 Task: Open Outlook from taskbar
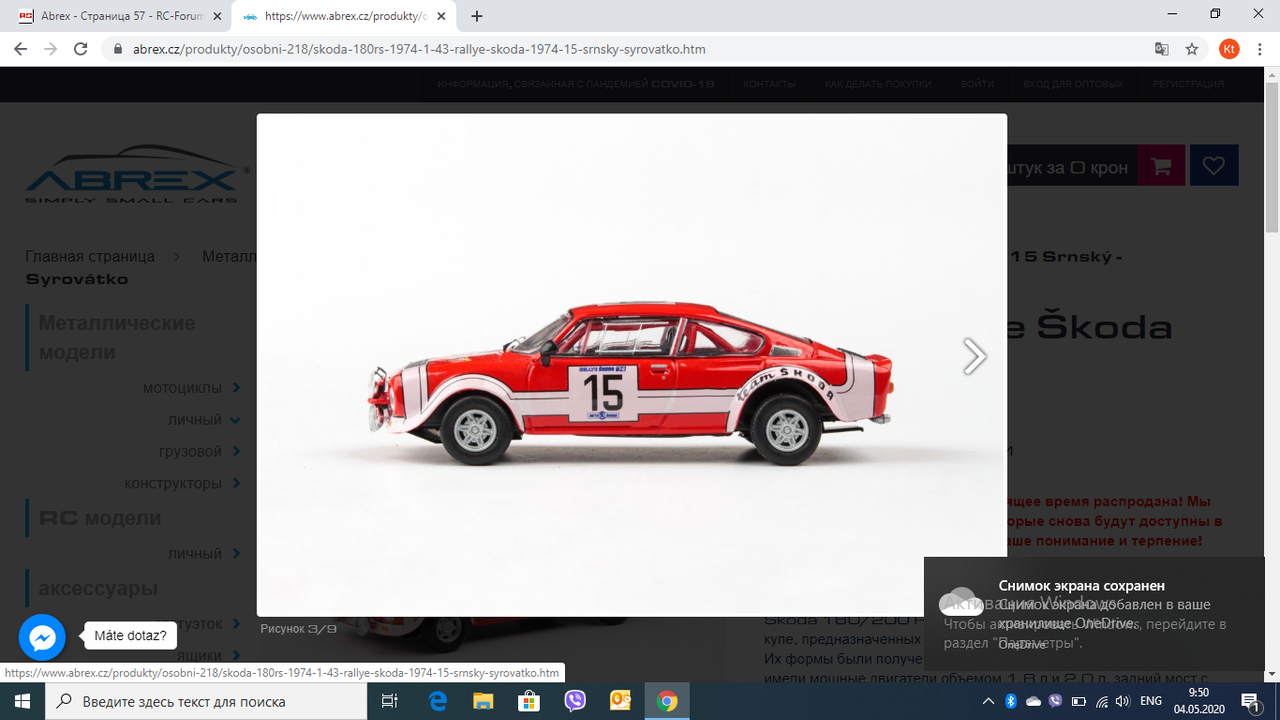620,701
